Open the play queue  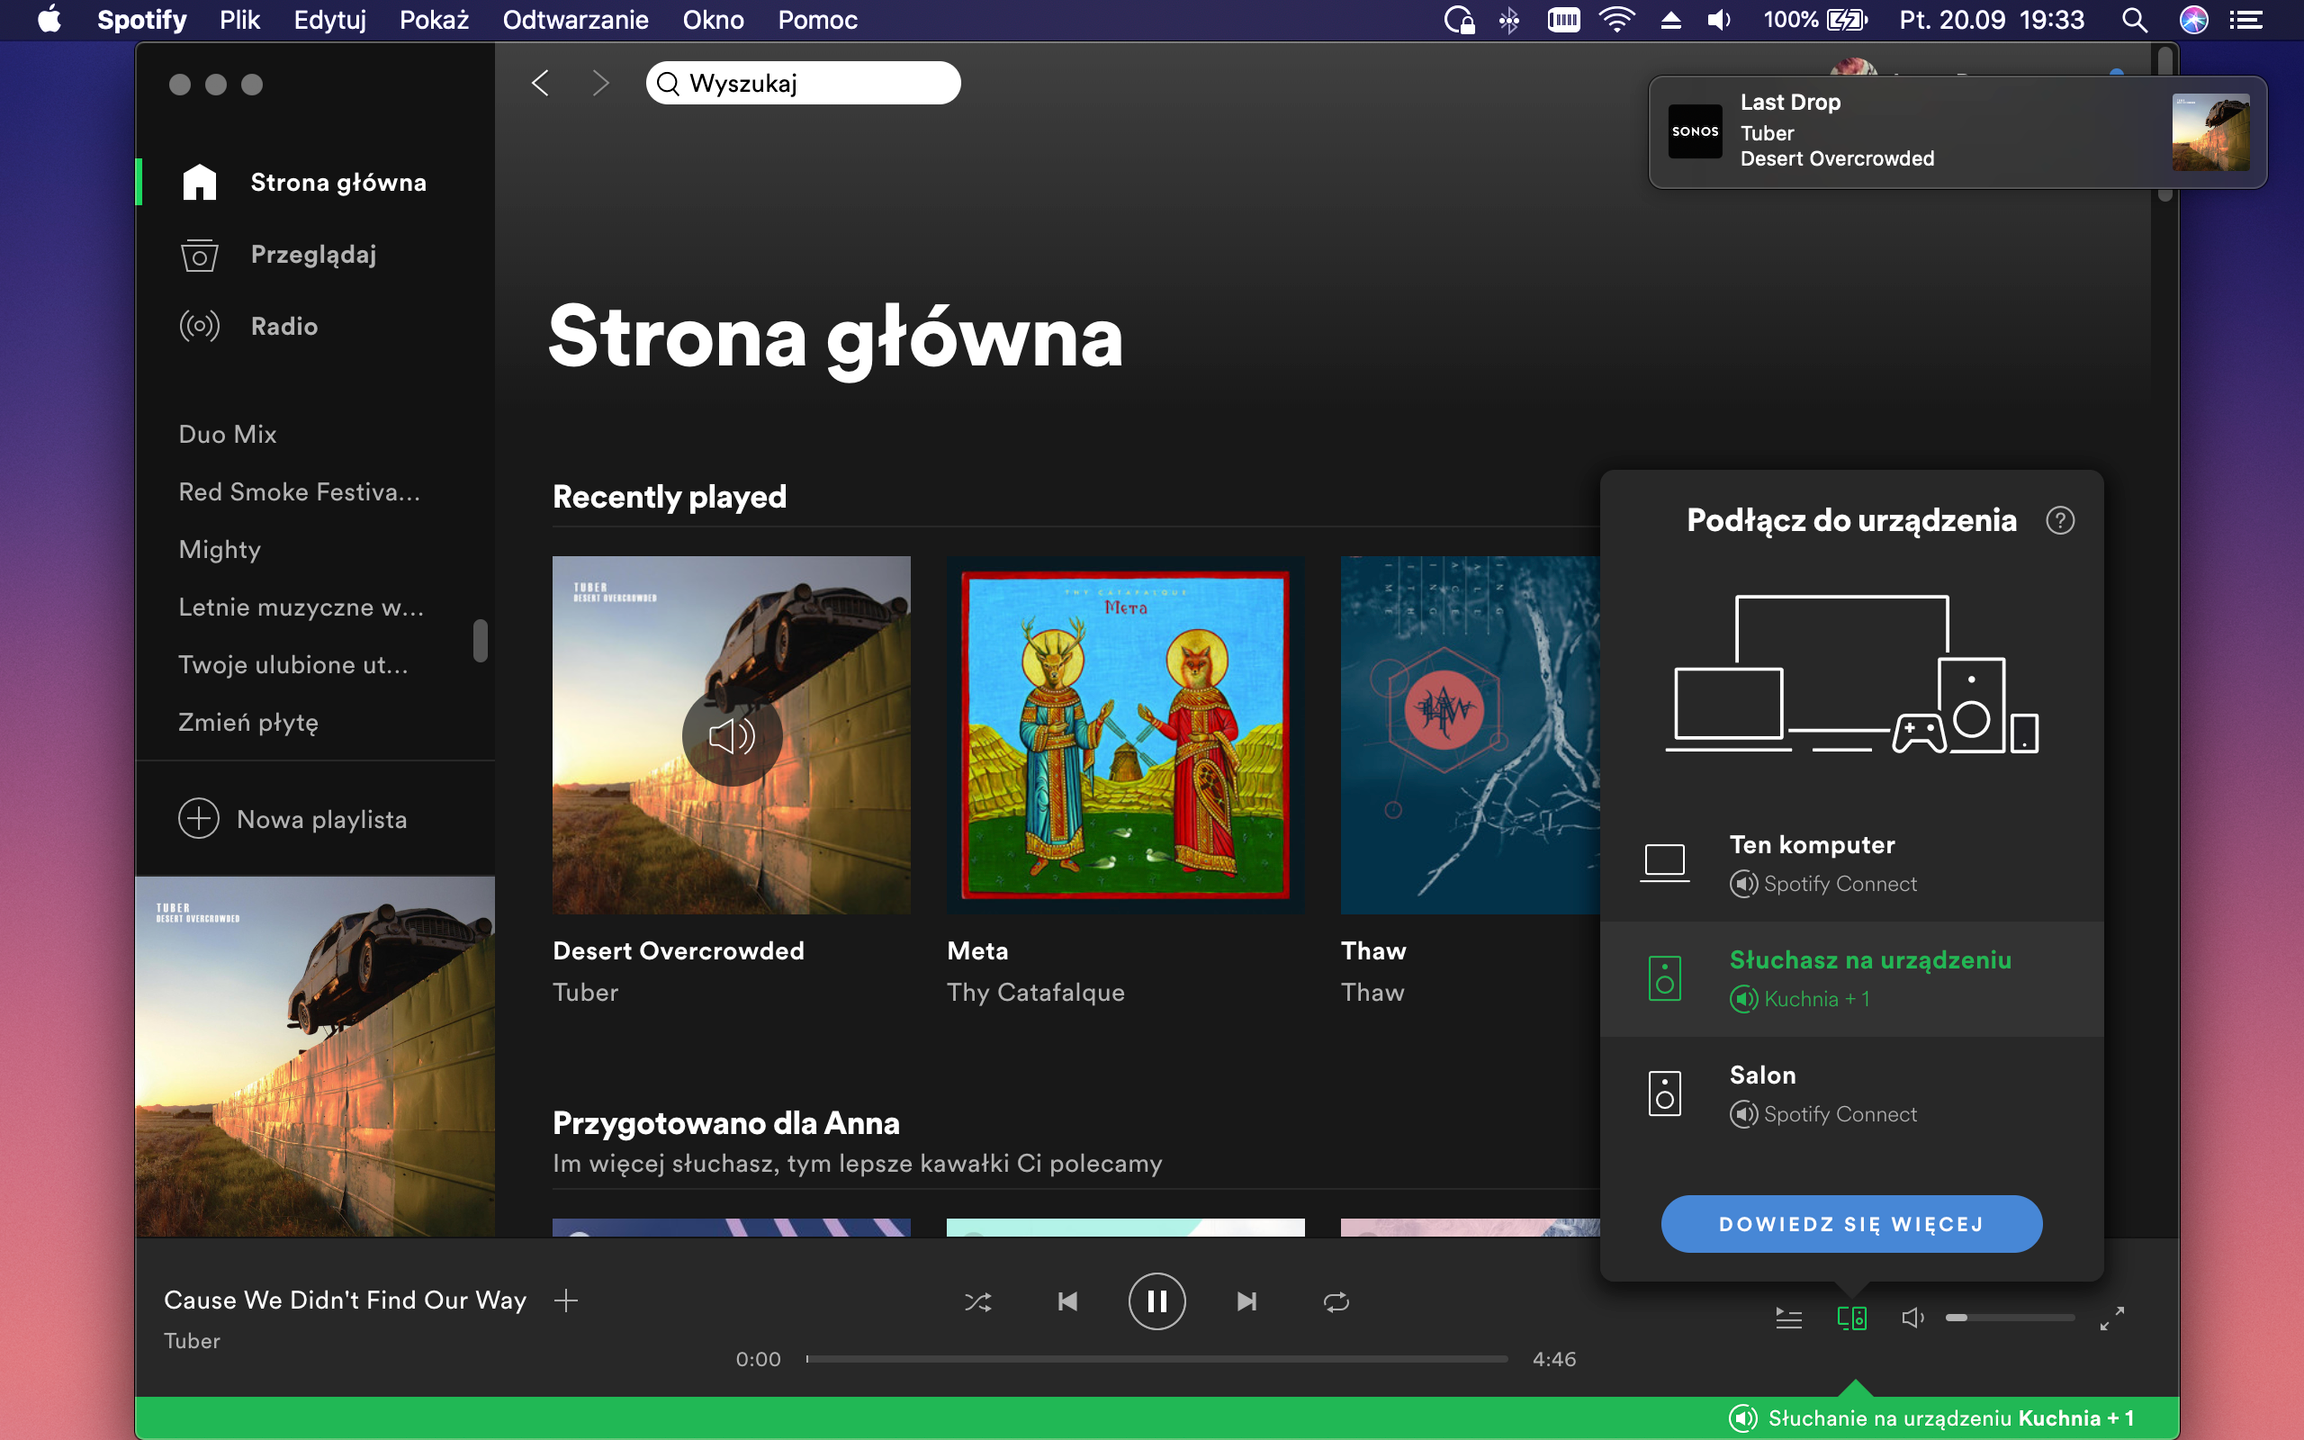pyautogui.click(x=1789, y=1318)
